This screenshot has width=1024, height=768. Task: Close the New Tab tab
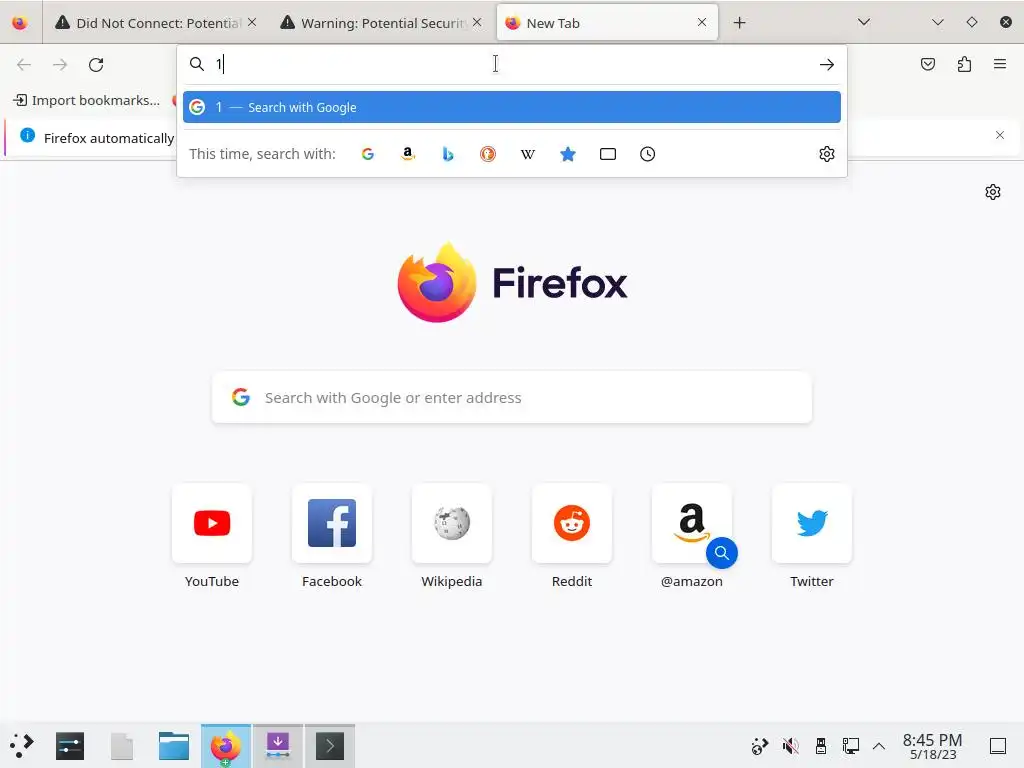[x=702, y=22]
